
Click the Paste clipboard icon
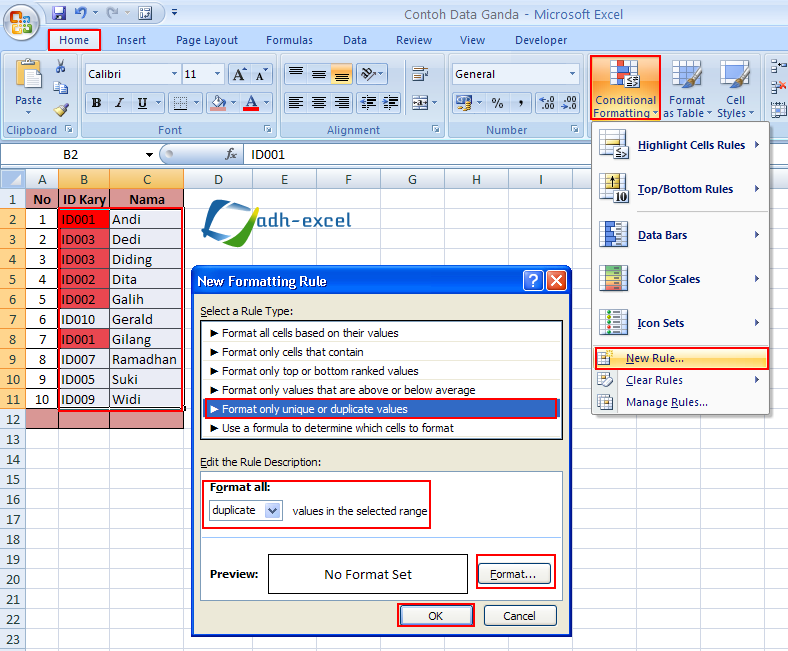(x=28, y=73)
